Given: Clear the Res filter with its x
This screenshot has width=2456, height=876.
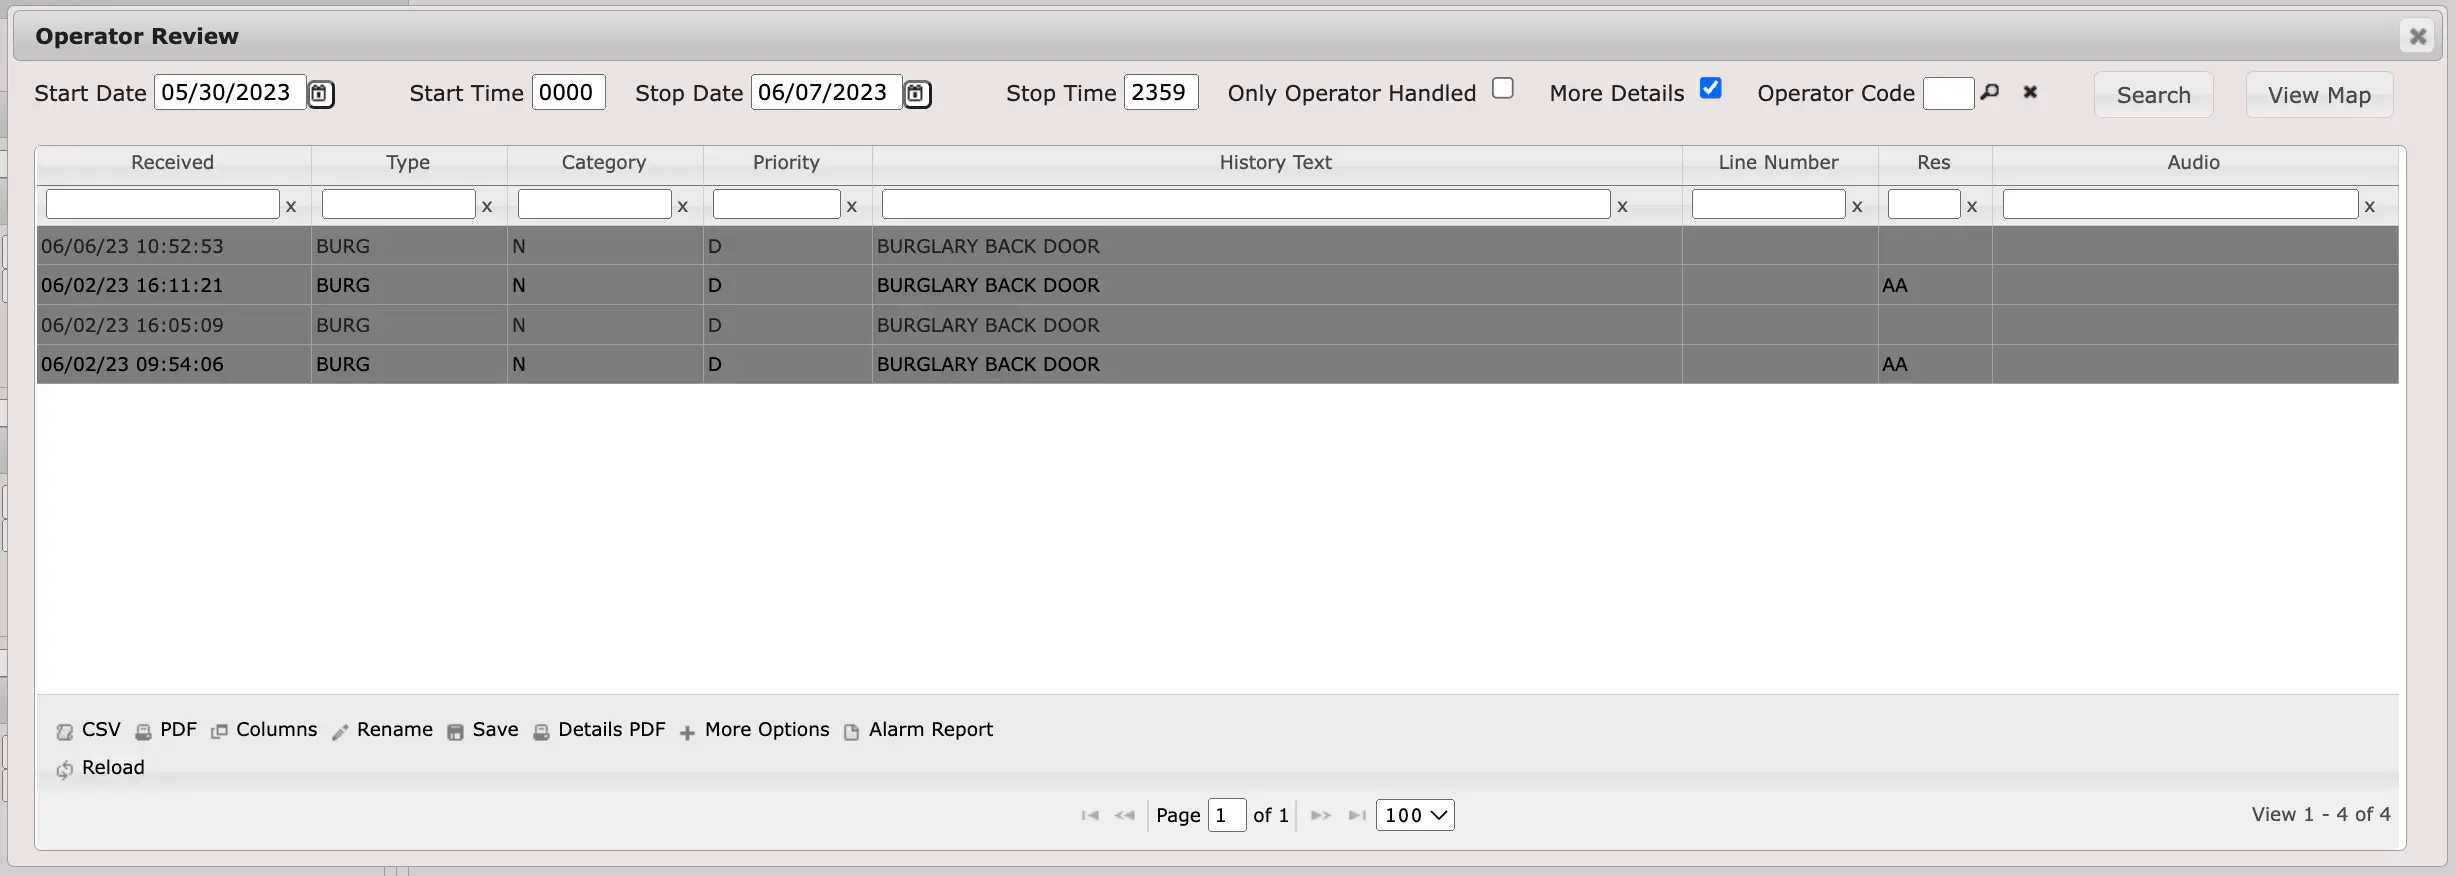Looking at the screenshot, I should coord(1972,206).
